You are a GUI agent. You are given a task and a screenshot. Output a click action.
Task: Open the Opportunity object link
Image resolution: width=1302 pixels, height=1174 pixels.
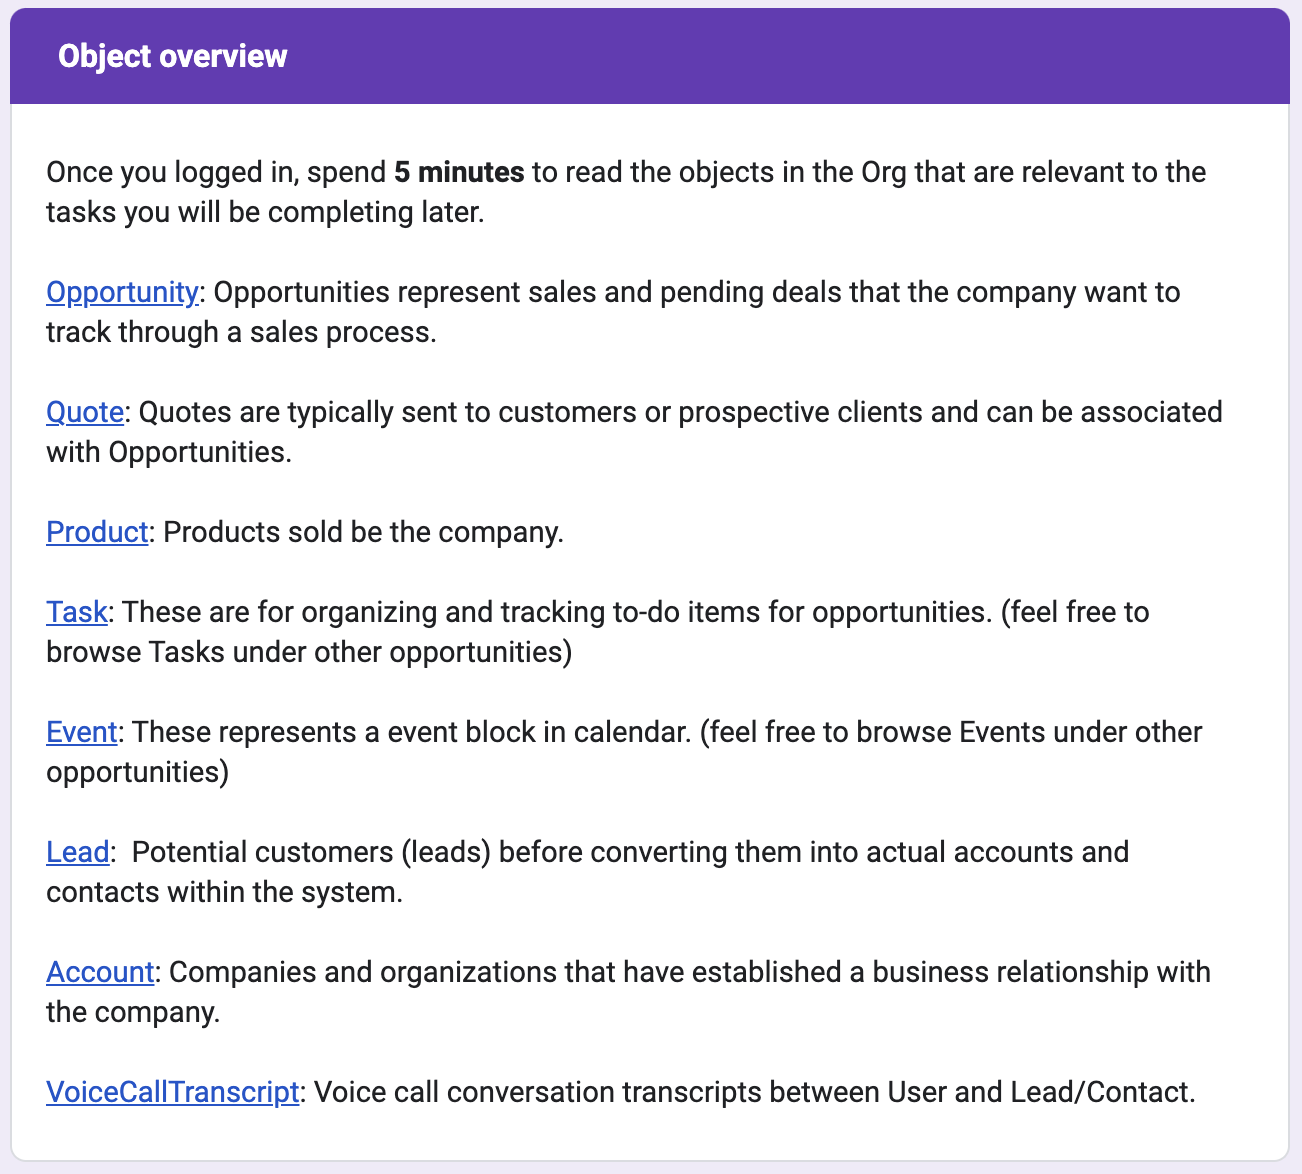(x=122, y=292)
